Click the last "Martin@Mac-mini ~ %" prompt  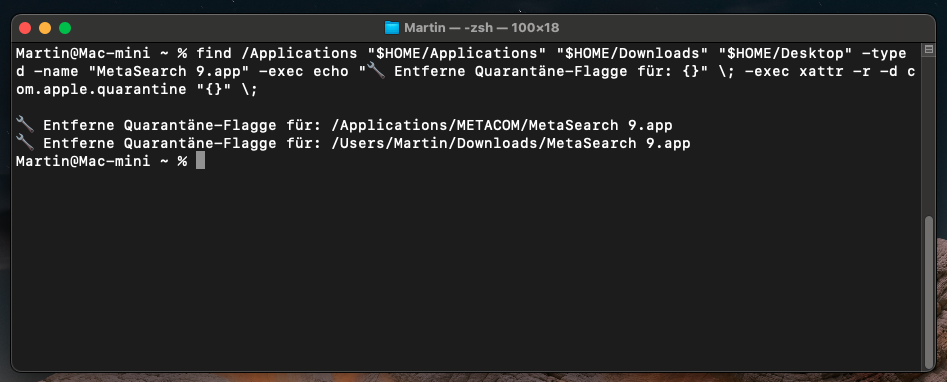(x=101, y=161)
